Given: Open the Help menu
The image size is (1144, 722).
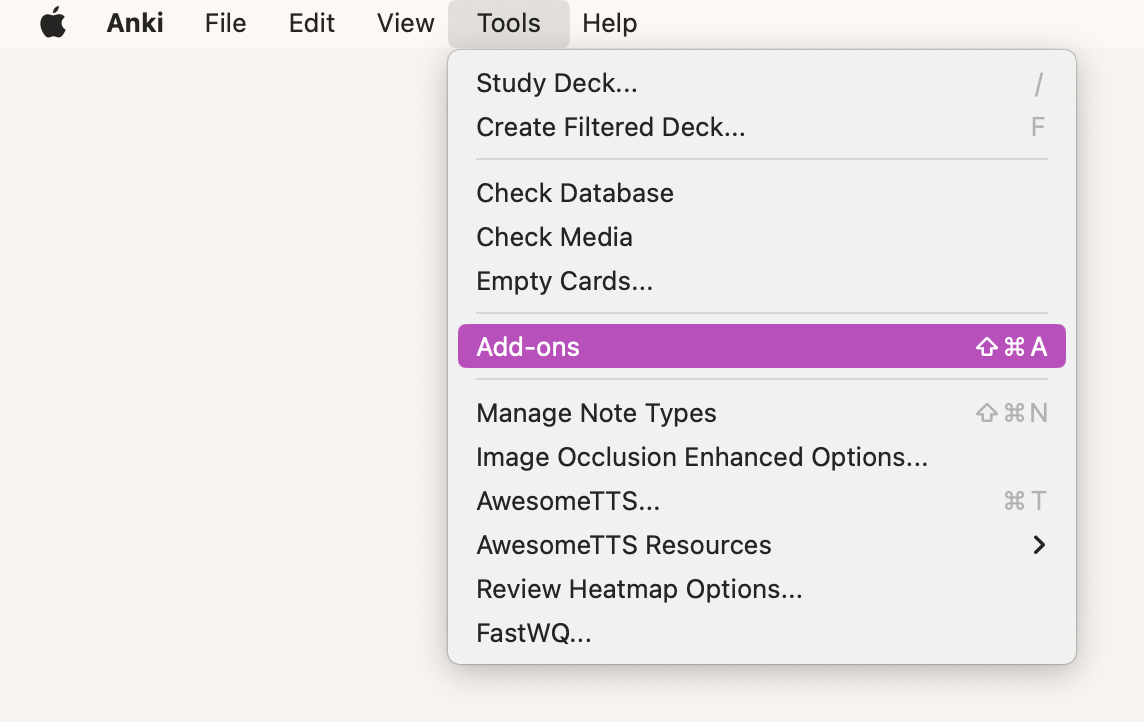Looking at the screenshot, I should (x=609, y=23).
